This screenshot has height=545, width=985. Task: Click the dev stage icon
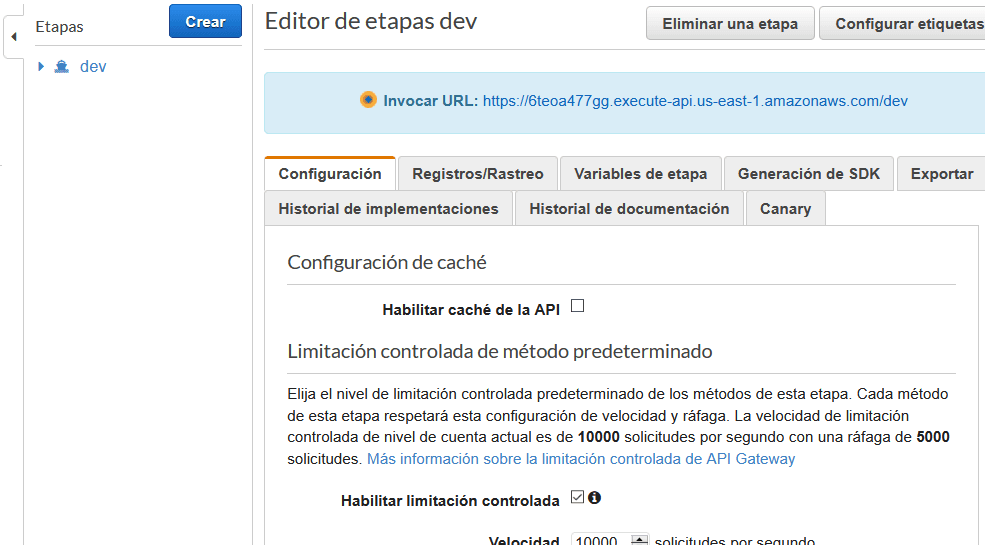pyautogui.click(x=61, y=67)
